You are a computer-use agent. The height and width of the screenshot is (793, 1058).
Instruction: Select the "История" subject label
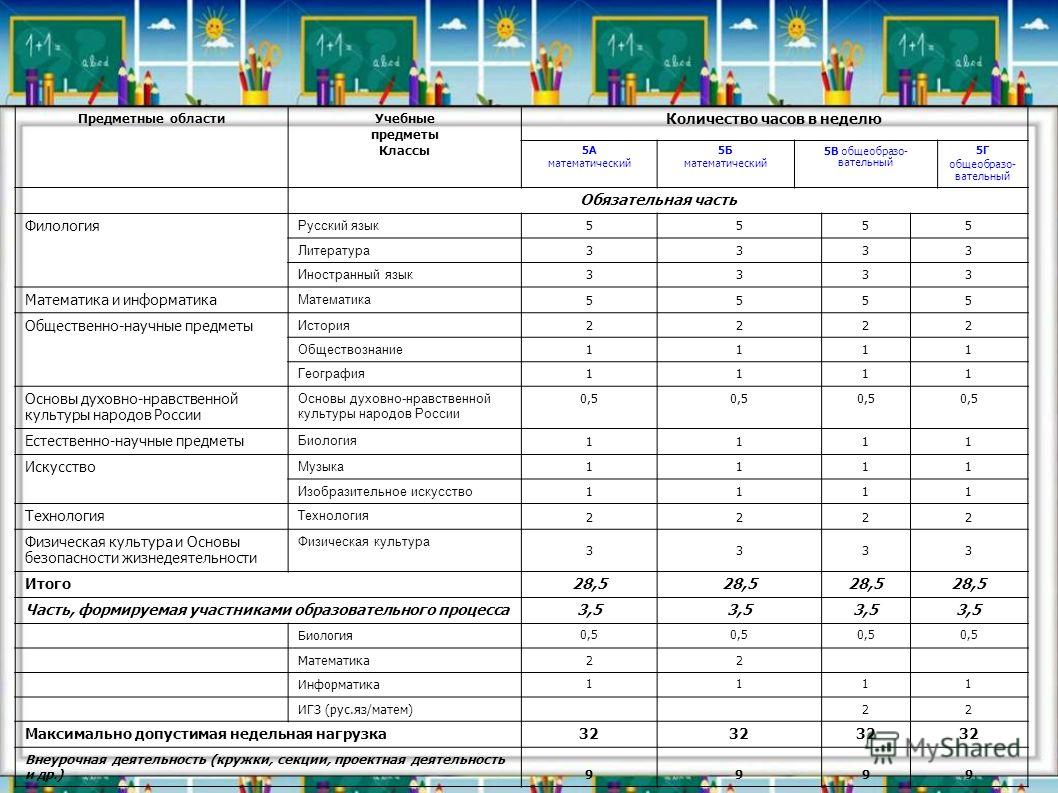[324, 325]
